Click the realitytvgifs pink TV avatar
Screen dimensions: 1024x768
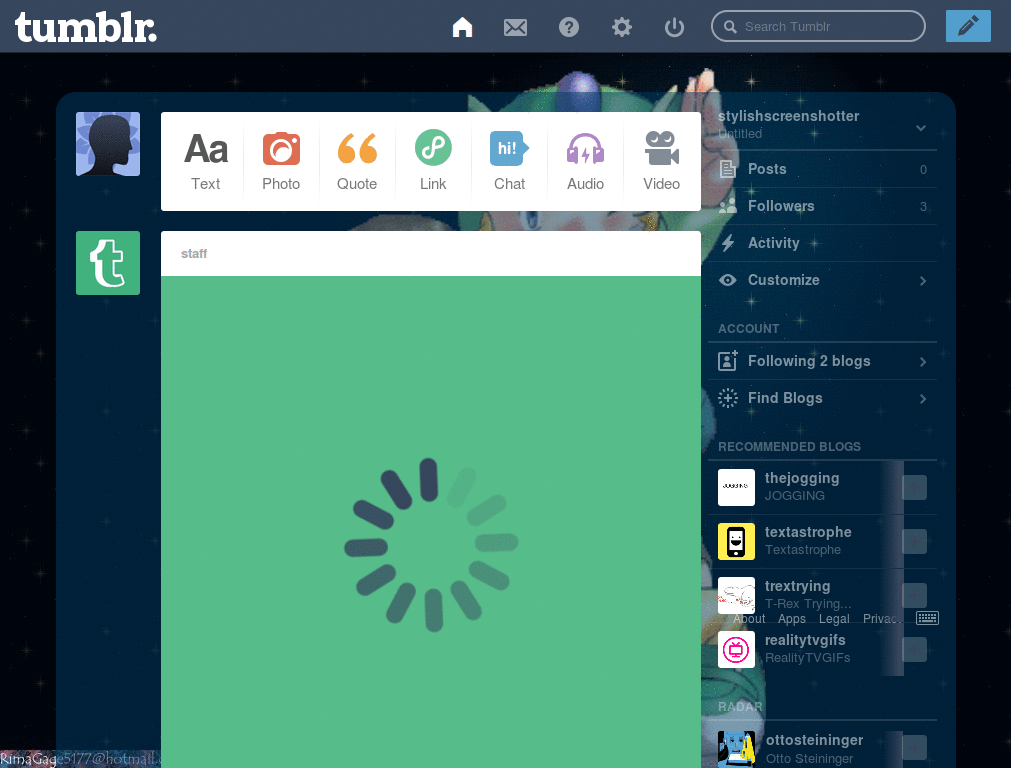point(736,650)
